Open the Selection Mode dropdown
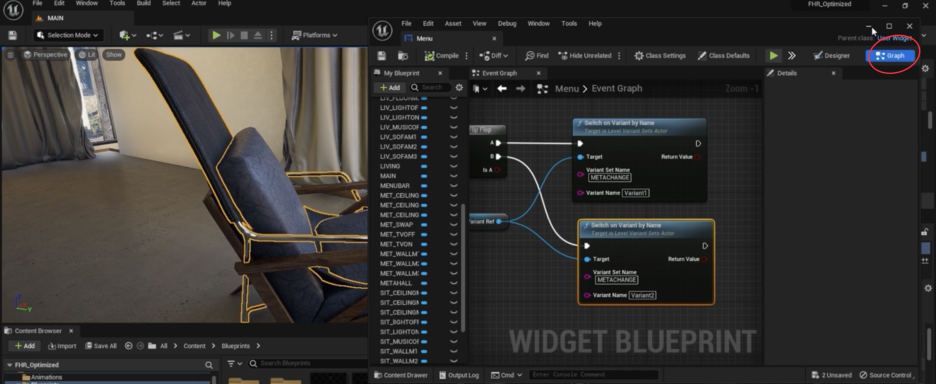The height and width of the screenshot is (384, 936). click(x=68, y=35)
